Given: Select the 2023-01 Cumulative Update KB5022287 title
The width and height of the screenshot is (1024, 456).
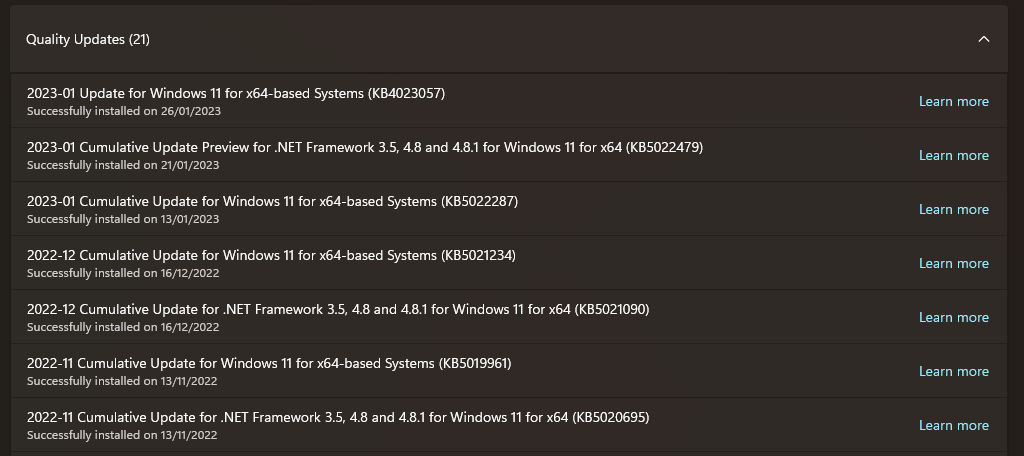Looking at the screenshot, I should tap(272, 201).
